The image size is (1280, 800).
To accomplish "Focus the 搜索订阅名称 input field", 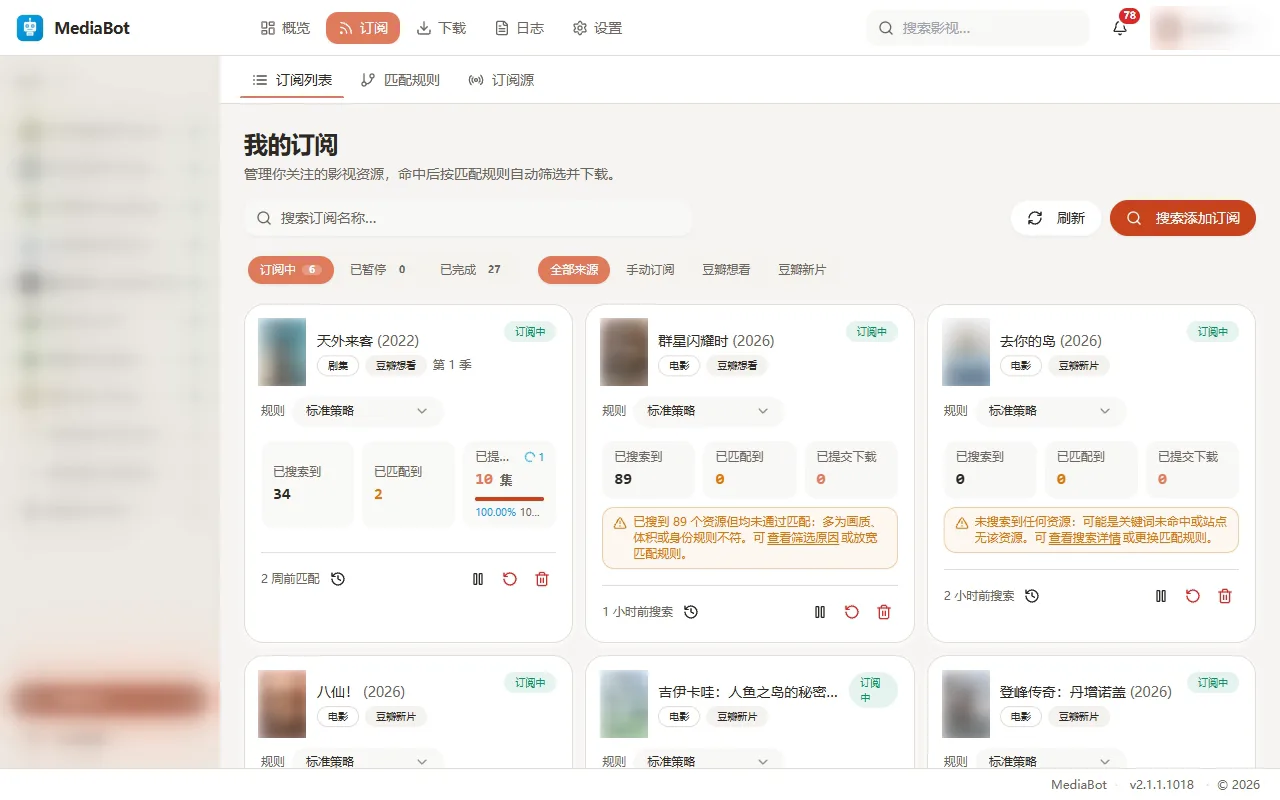I will pyautogui.click(x=468, y=218).
